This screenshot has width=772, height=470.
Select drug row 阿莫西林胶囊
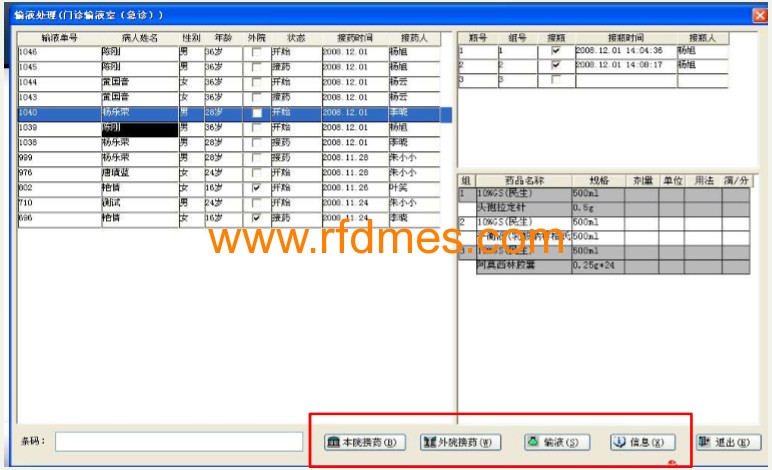[x=613, y=266]
